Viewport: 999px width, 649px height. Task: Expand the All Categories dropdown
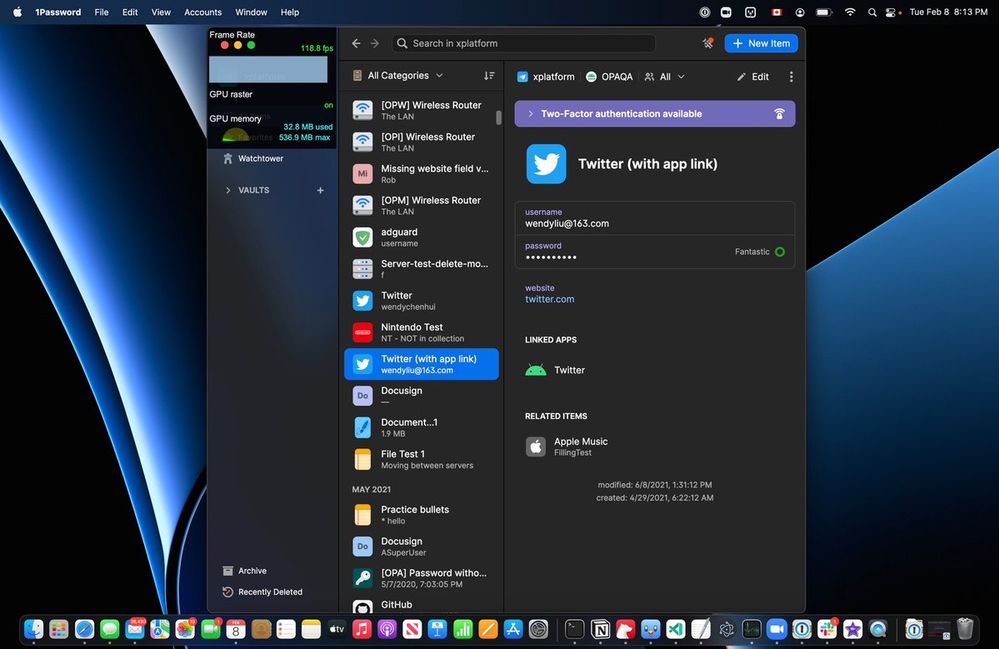coord(405,76)
